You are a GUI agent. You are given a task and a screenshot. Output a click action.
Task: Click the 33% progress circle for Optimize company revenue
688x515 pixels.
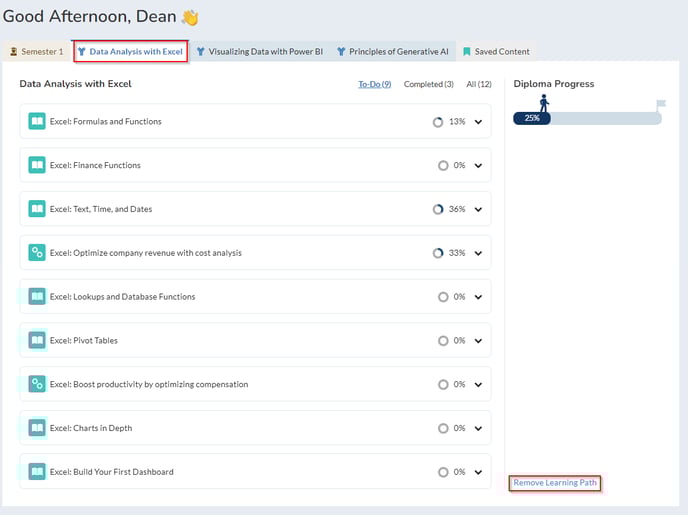(x=438, y=253)
